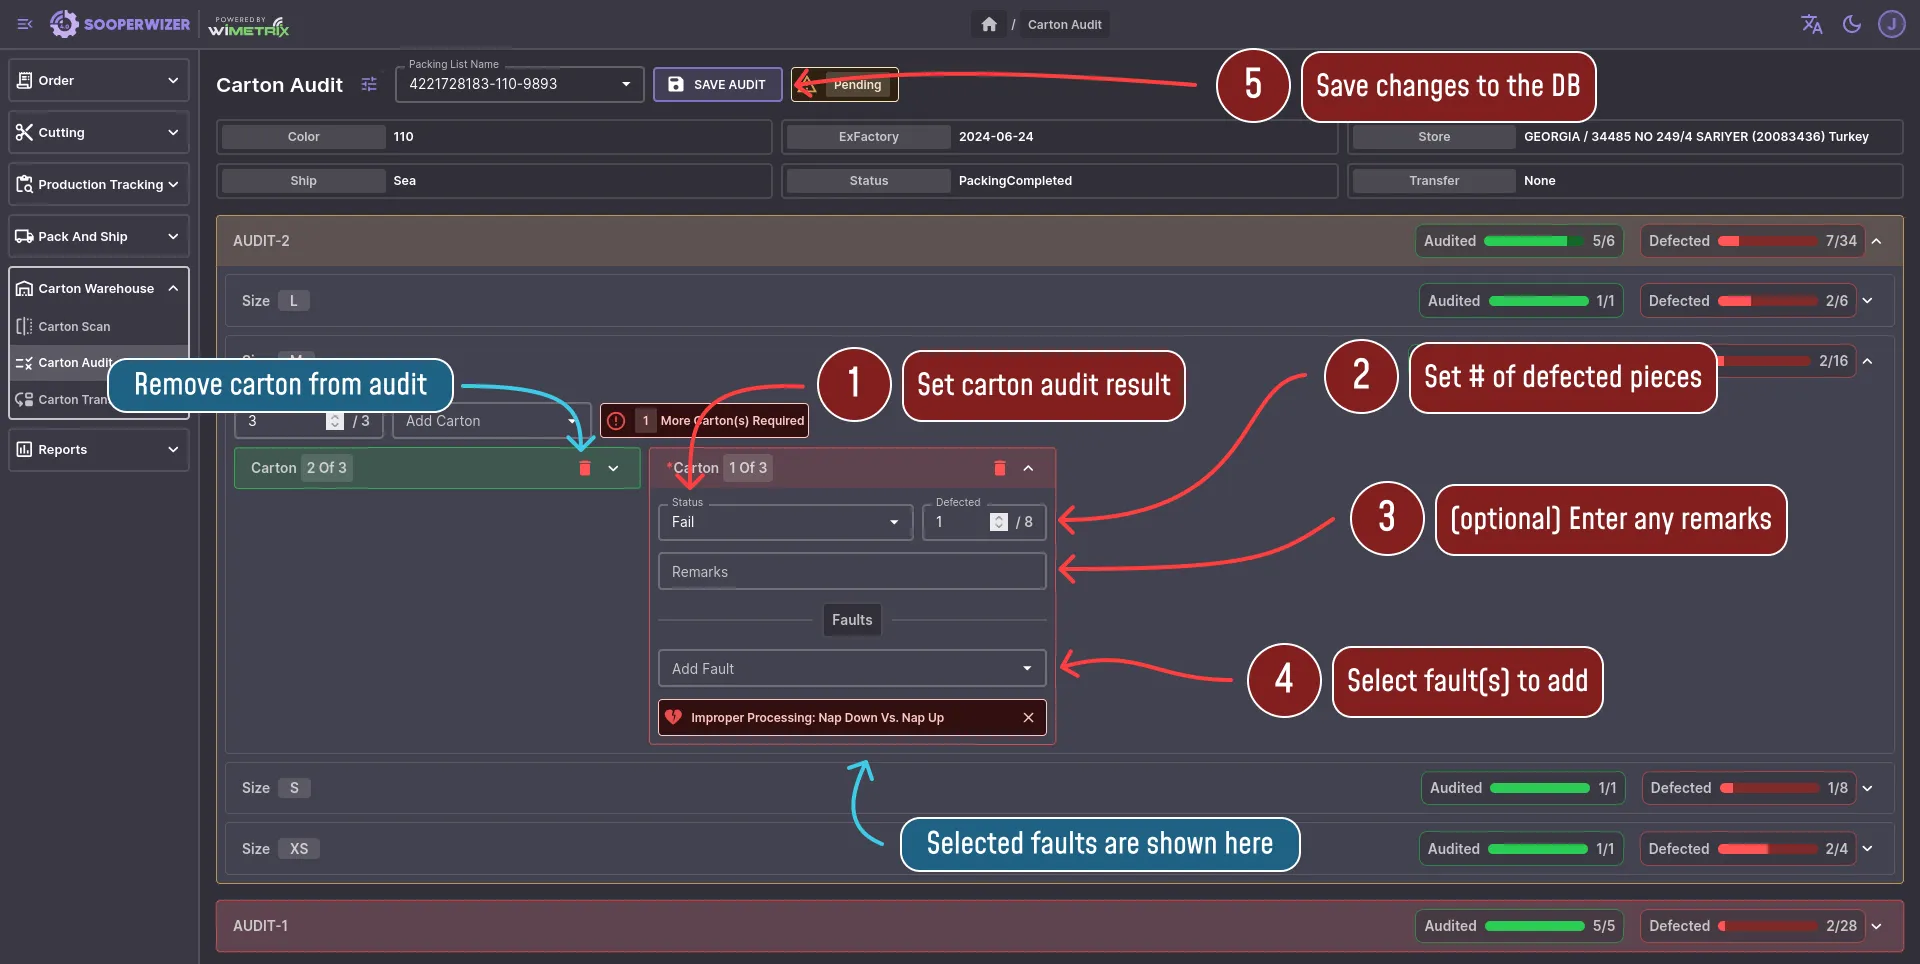The width and height of the screenshot is (1920, 964).
Task: Collapse sidebar with the hamburger menu icon
Action: [x=25, y=25]
